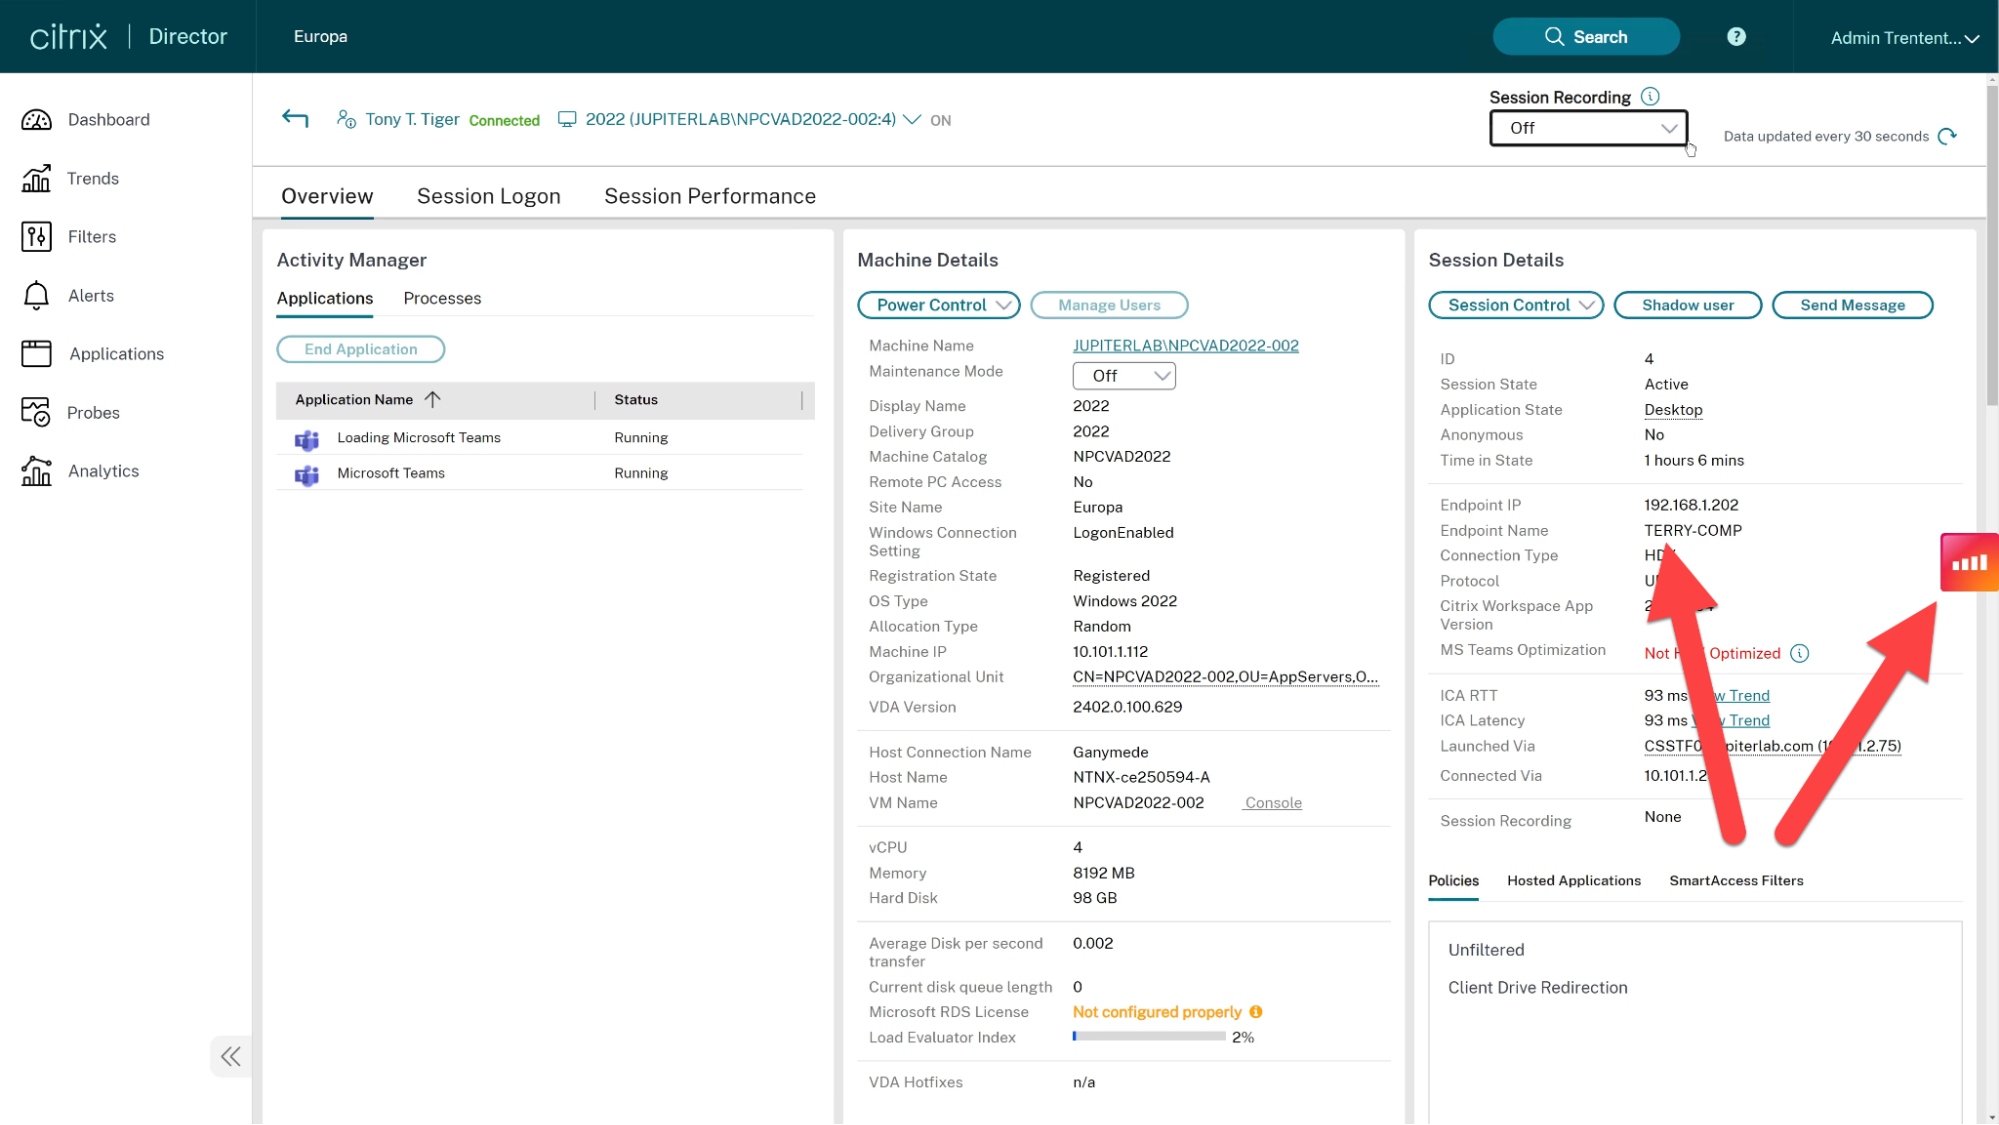The height and width of the screenshot is (1125, 1999).
Task: Open the Admin Trentent account menu
Action: (x=1904, y=38)
